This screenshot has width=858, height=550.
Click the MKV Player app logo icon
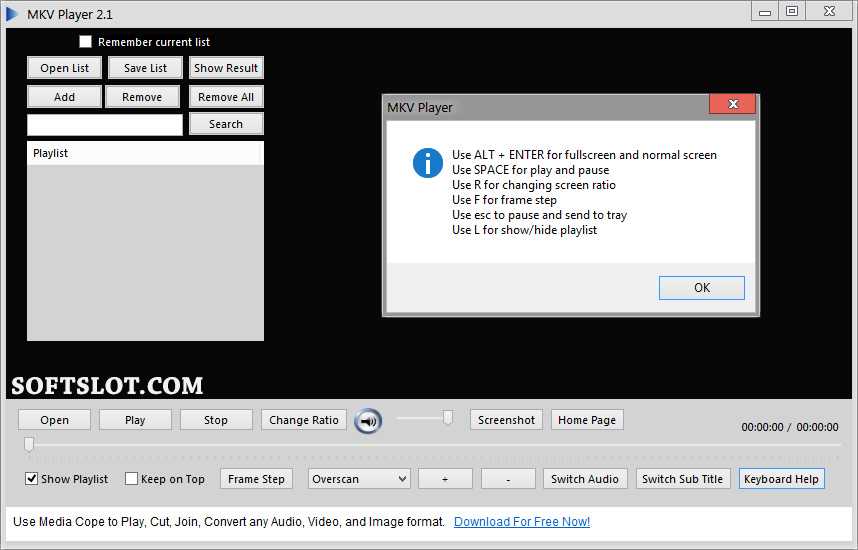click(x=11, y=14)
